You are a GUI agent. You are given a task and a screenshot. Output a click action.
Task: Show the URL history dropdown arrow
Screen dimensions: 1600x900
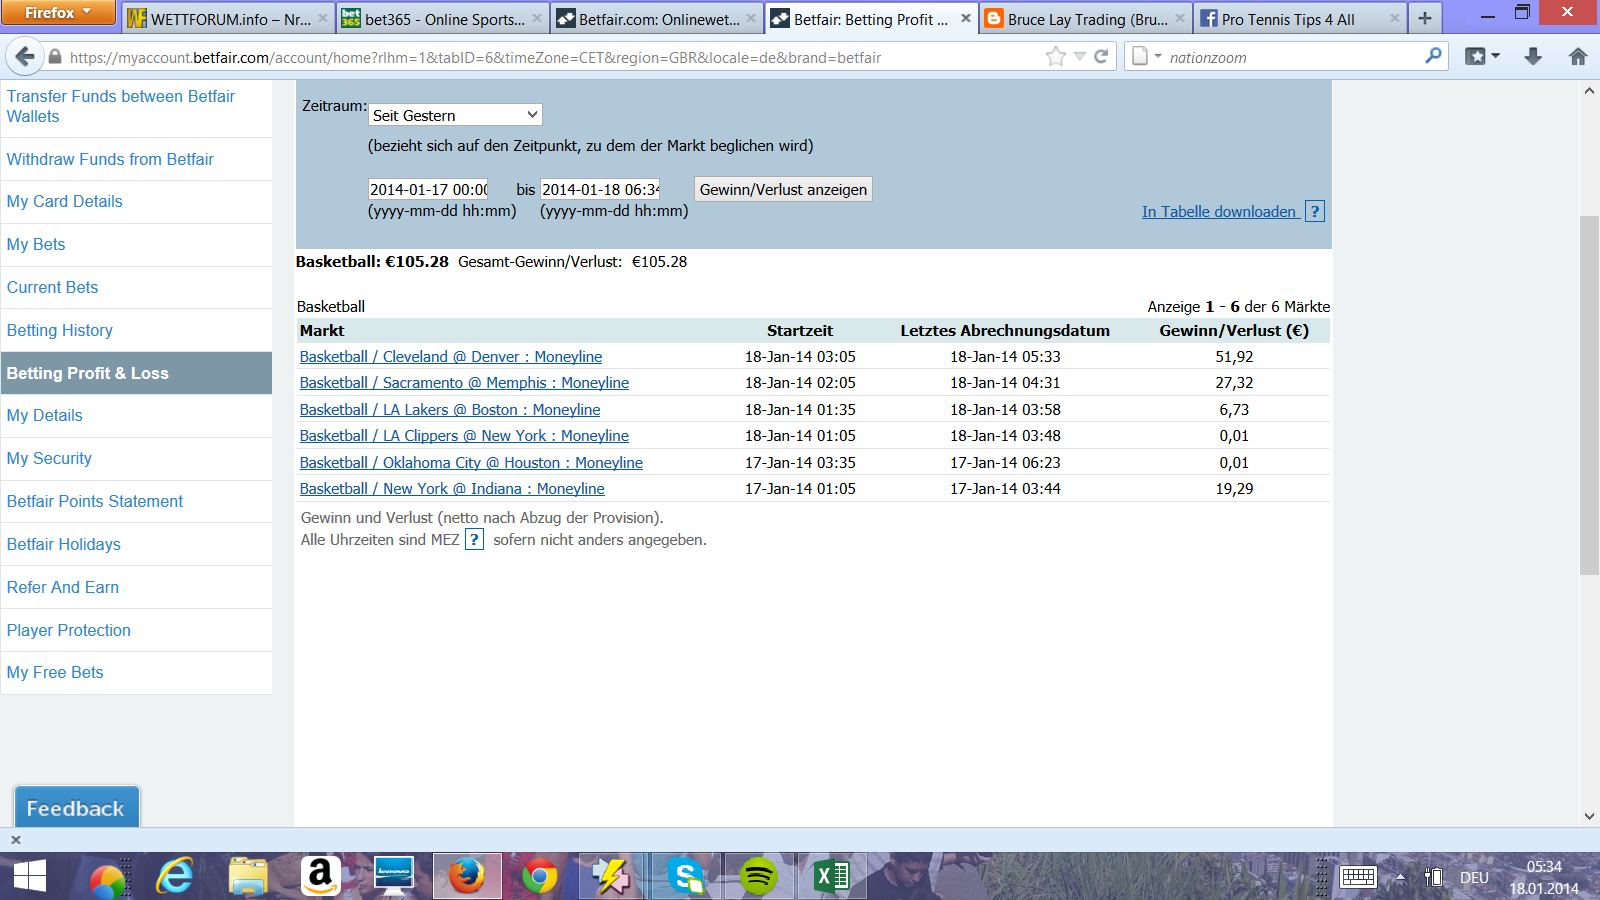pyautogui.click(x=1080, y=57)
